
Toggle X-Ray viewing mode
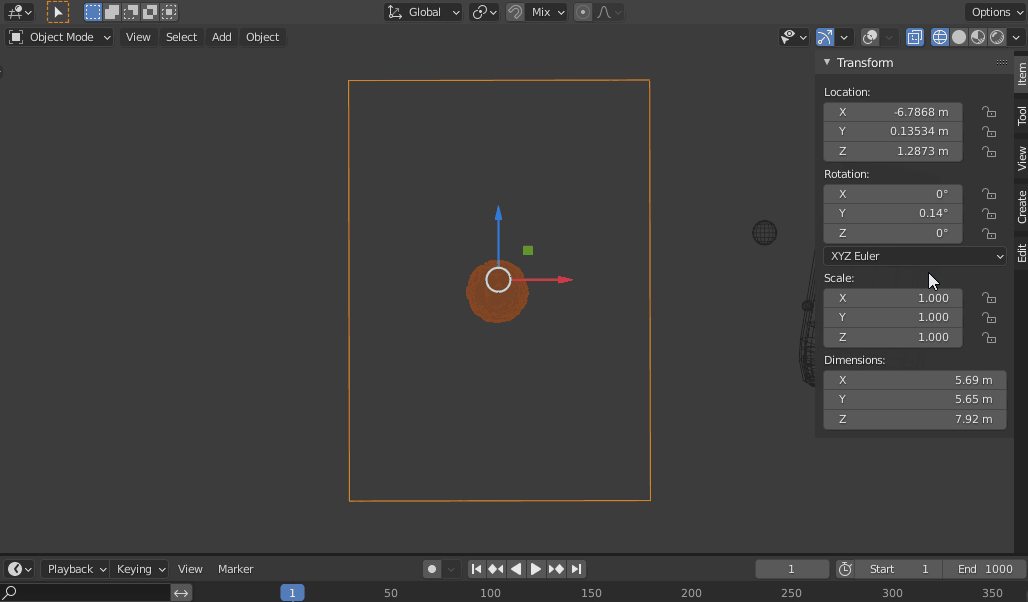coord(915,37)
